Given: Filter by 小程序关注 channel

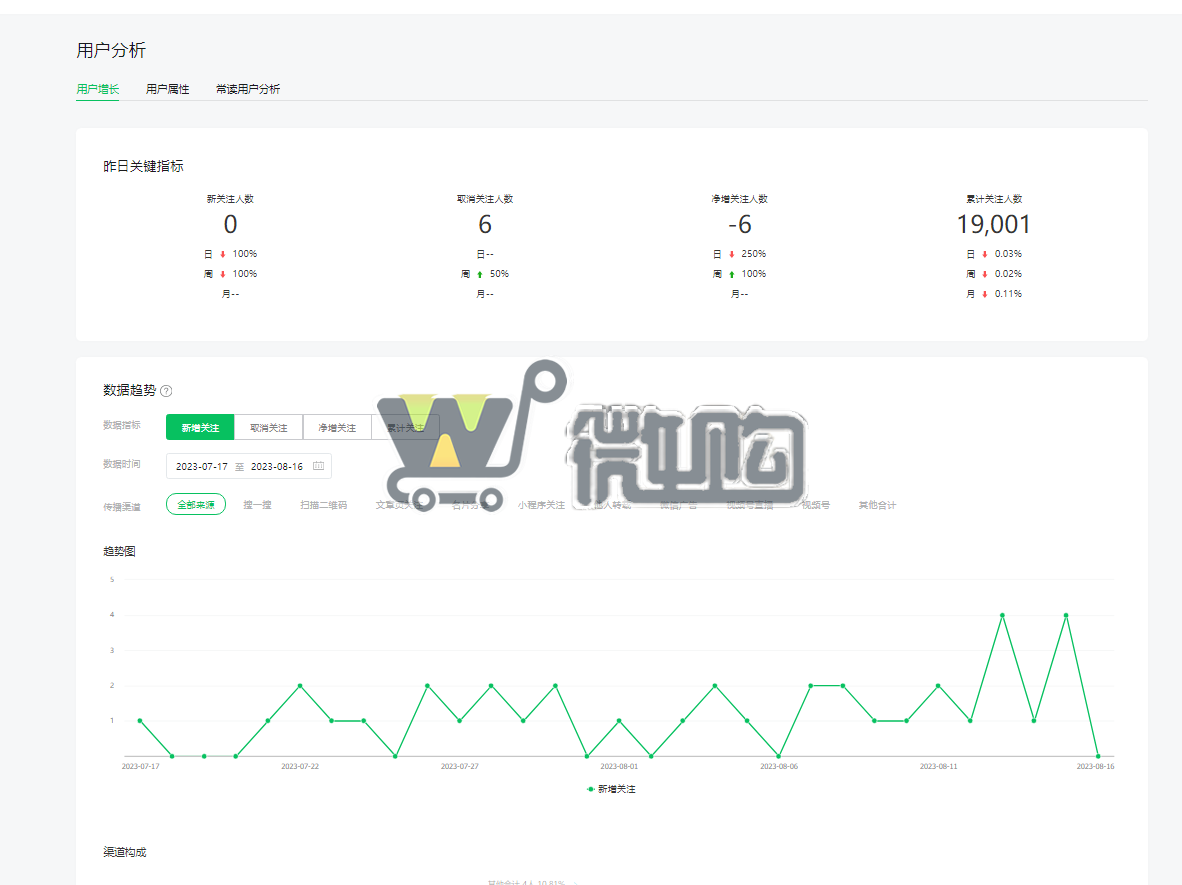Looking at the screenshot, I should tap(541, 505).
